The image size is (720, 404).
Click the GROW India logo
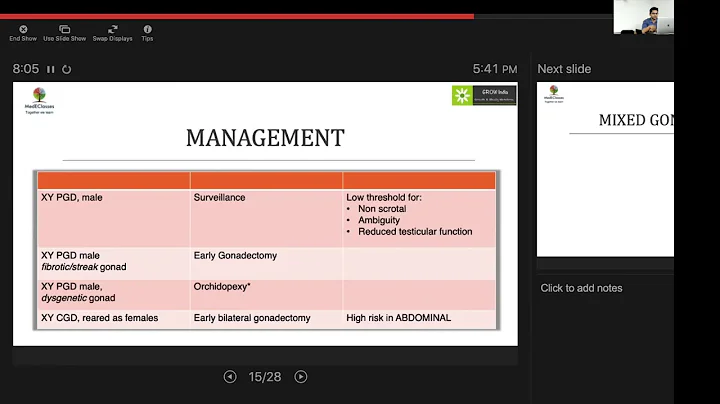[484, 95]
